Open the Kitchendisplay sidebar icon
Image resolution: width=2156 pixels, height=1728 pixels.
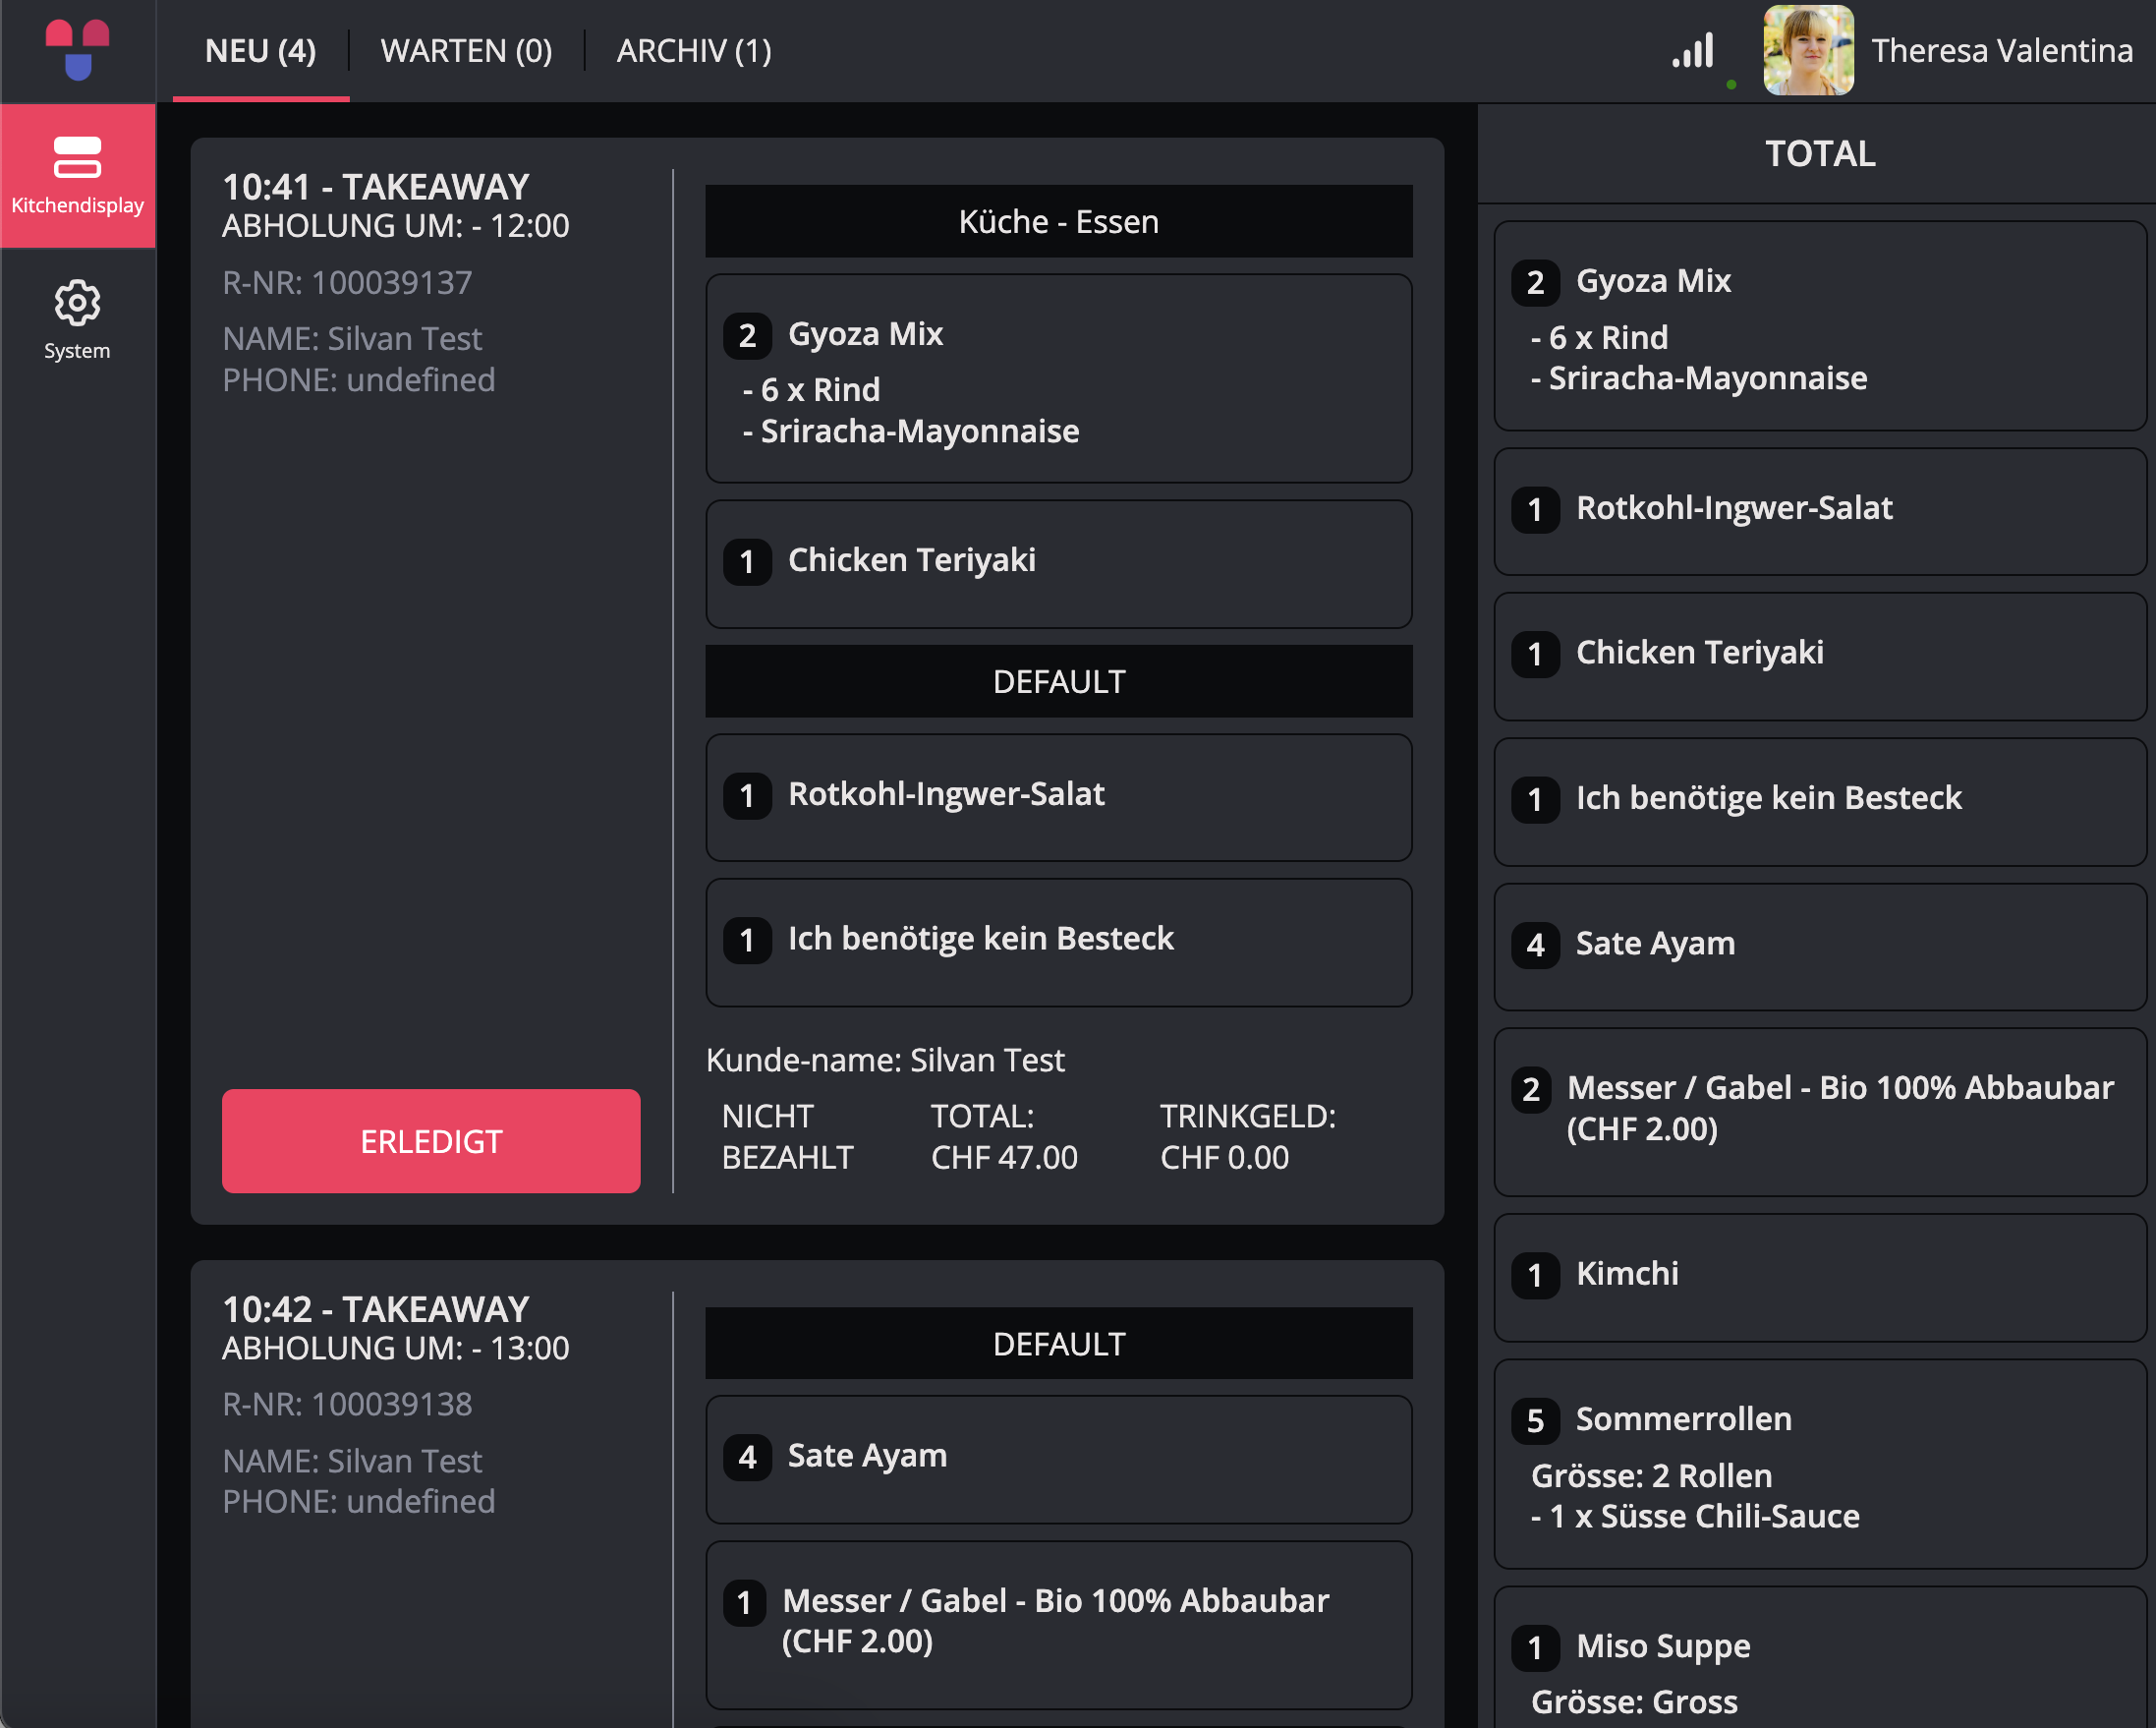(77, 175)
